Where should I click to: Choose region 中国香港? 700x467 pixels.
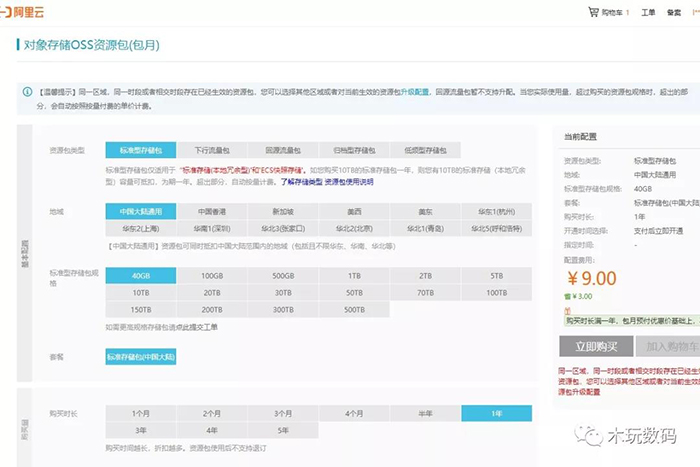(x=212, y=212)
